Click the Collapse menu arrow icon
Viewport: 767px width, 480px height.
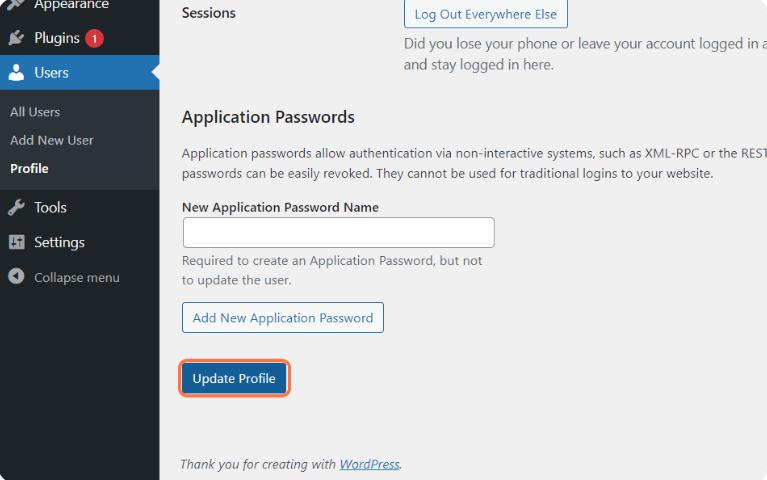[x=16, y=276]
